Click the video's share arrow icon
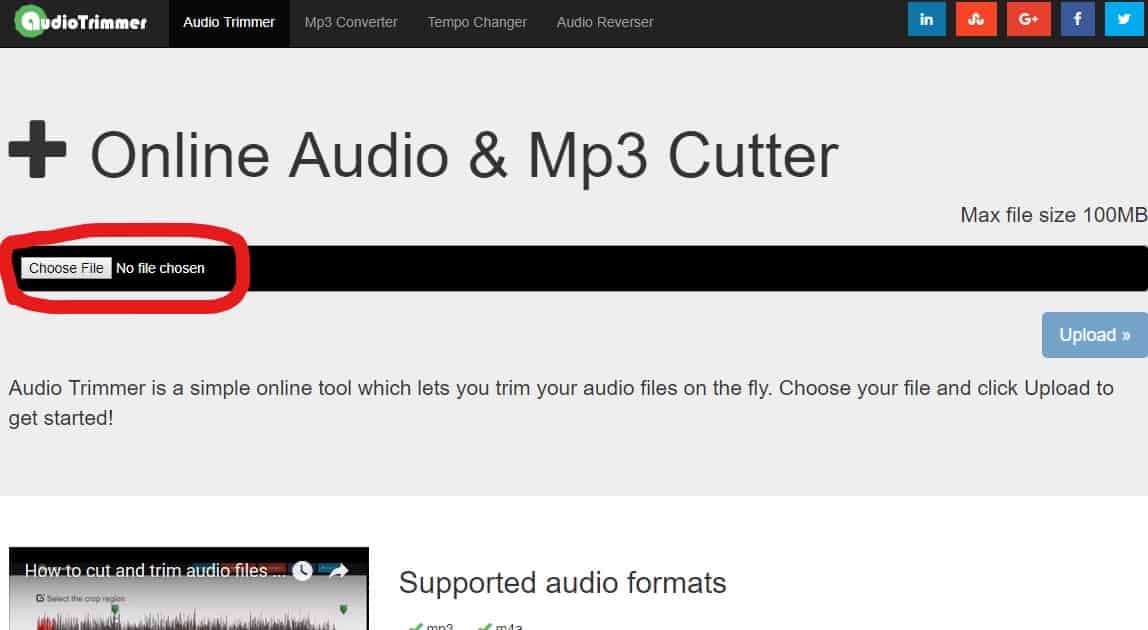The image size is (1148, 630). click(x=338, y=571)
